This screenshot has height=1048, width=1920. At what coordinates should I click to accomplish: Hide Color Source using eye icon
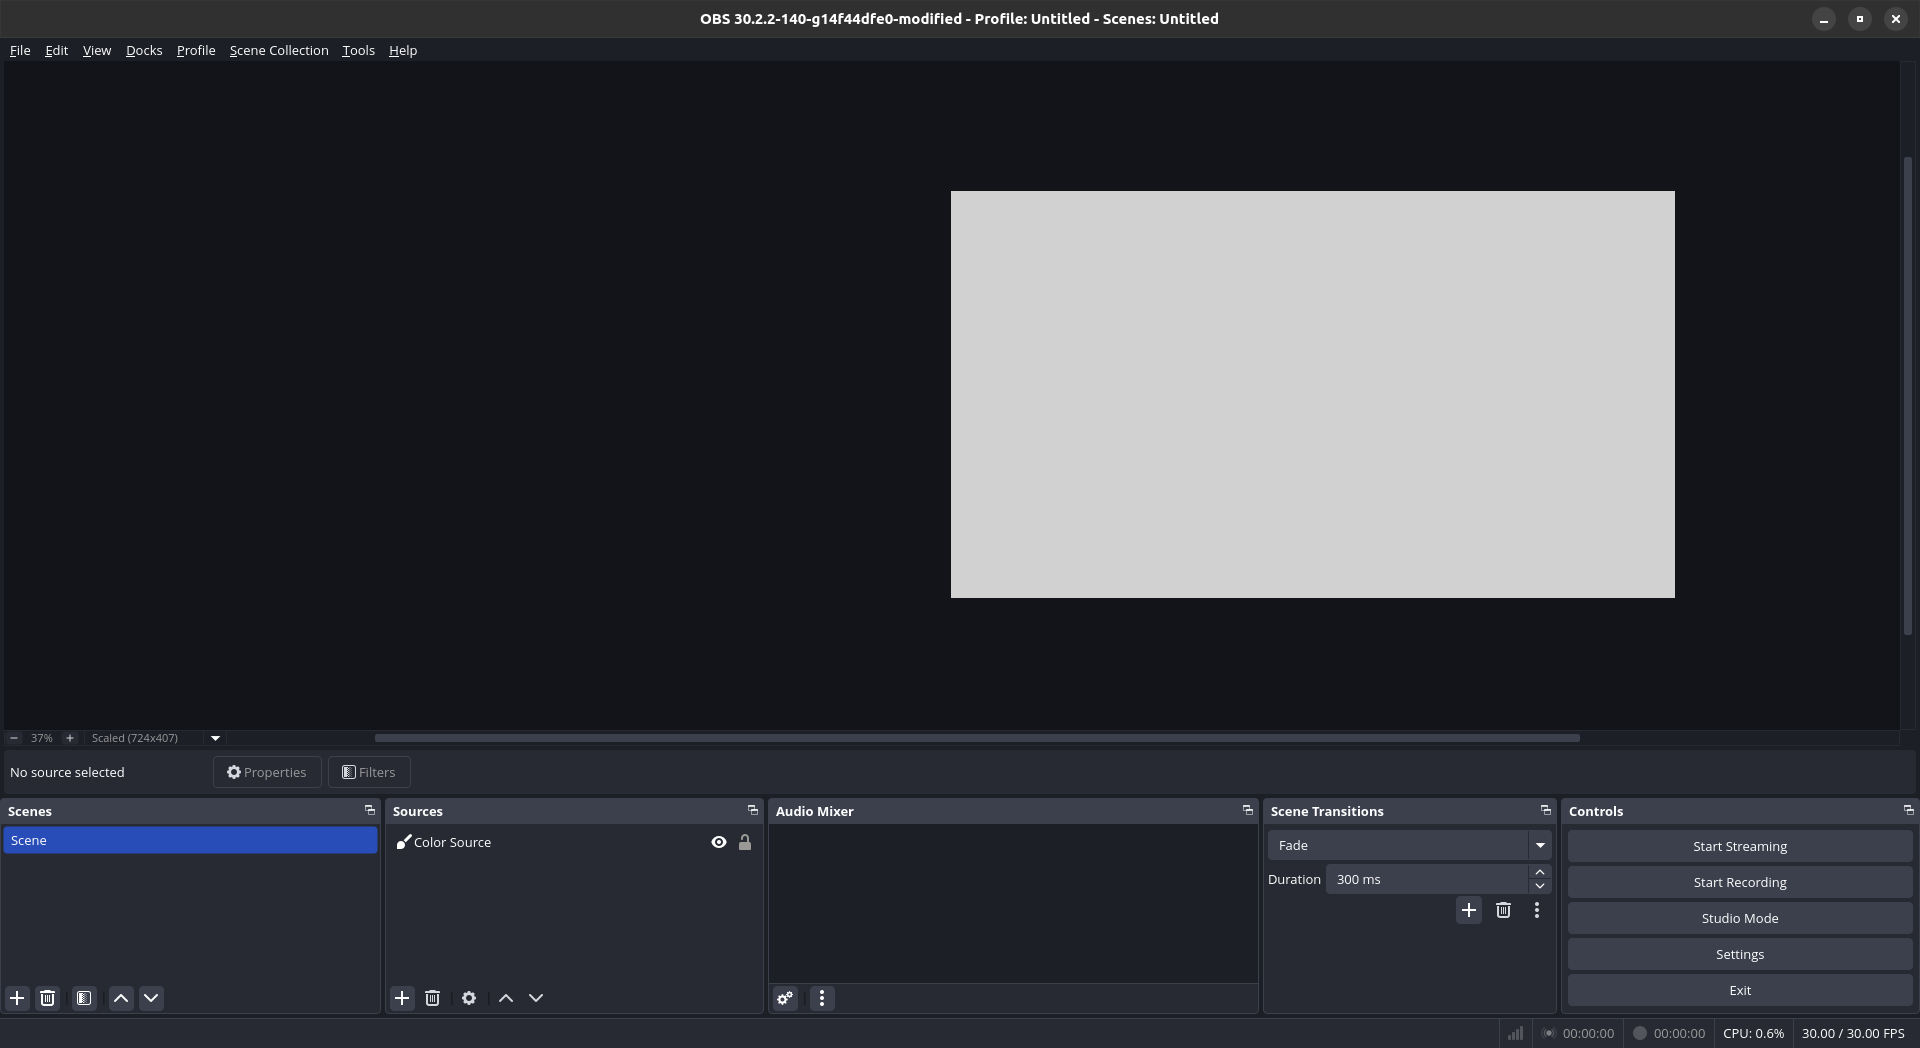tap(718, 843)
